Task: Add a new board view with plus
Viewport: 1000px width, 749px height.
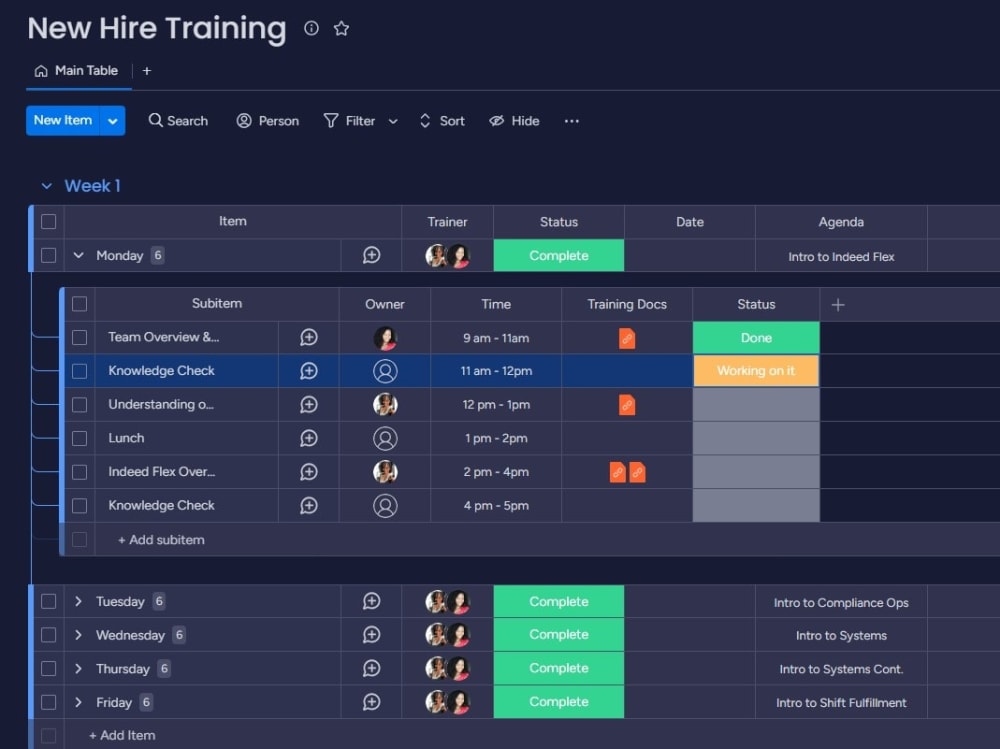Action: coord(147,71)
